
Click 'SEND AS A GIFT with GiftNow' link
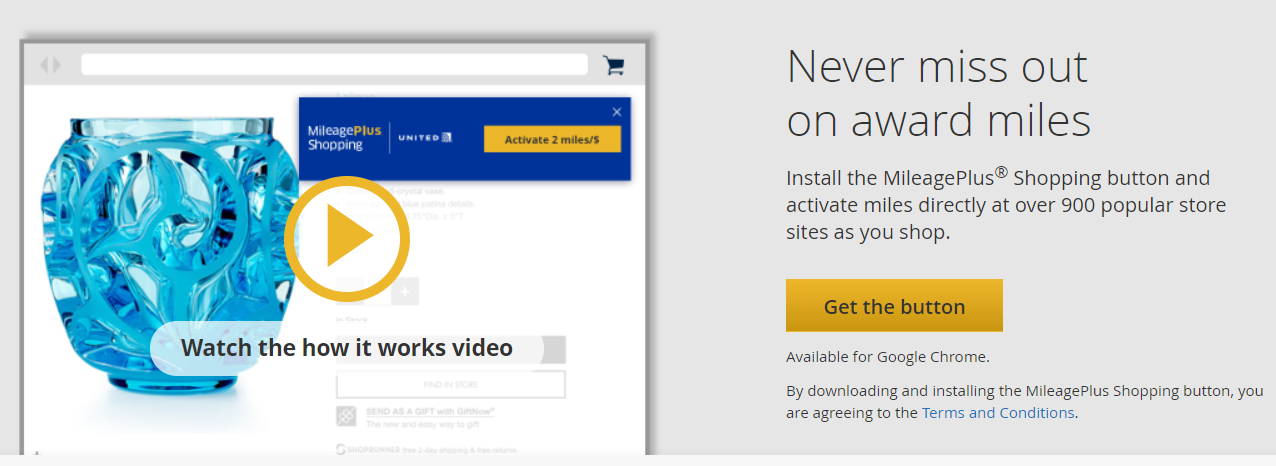point(431,411)
